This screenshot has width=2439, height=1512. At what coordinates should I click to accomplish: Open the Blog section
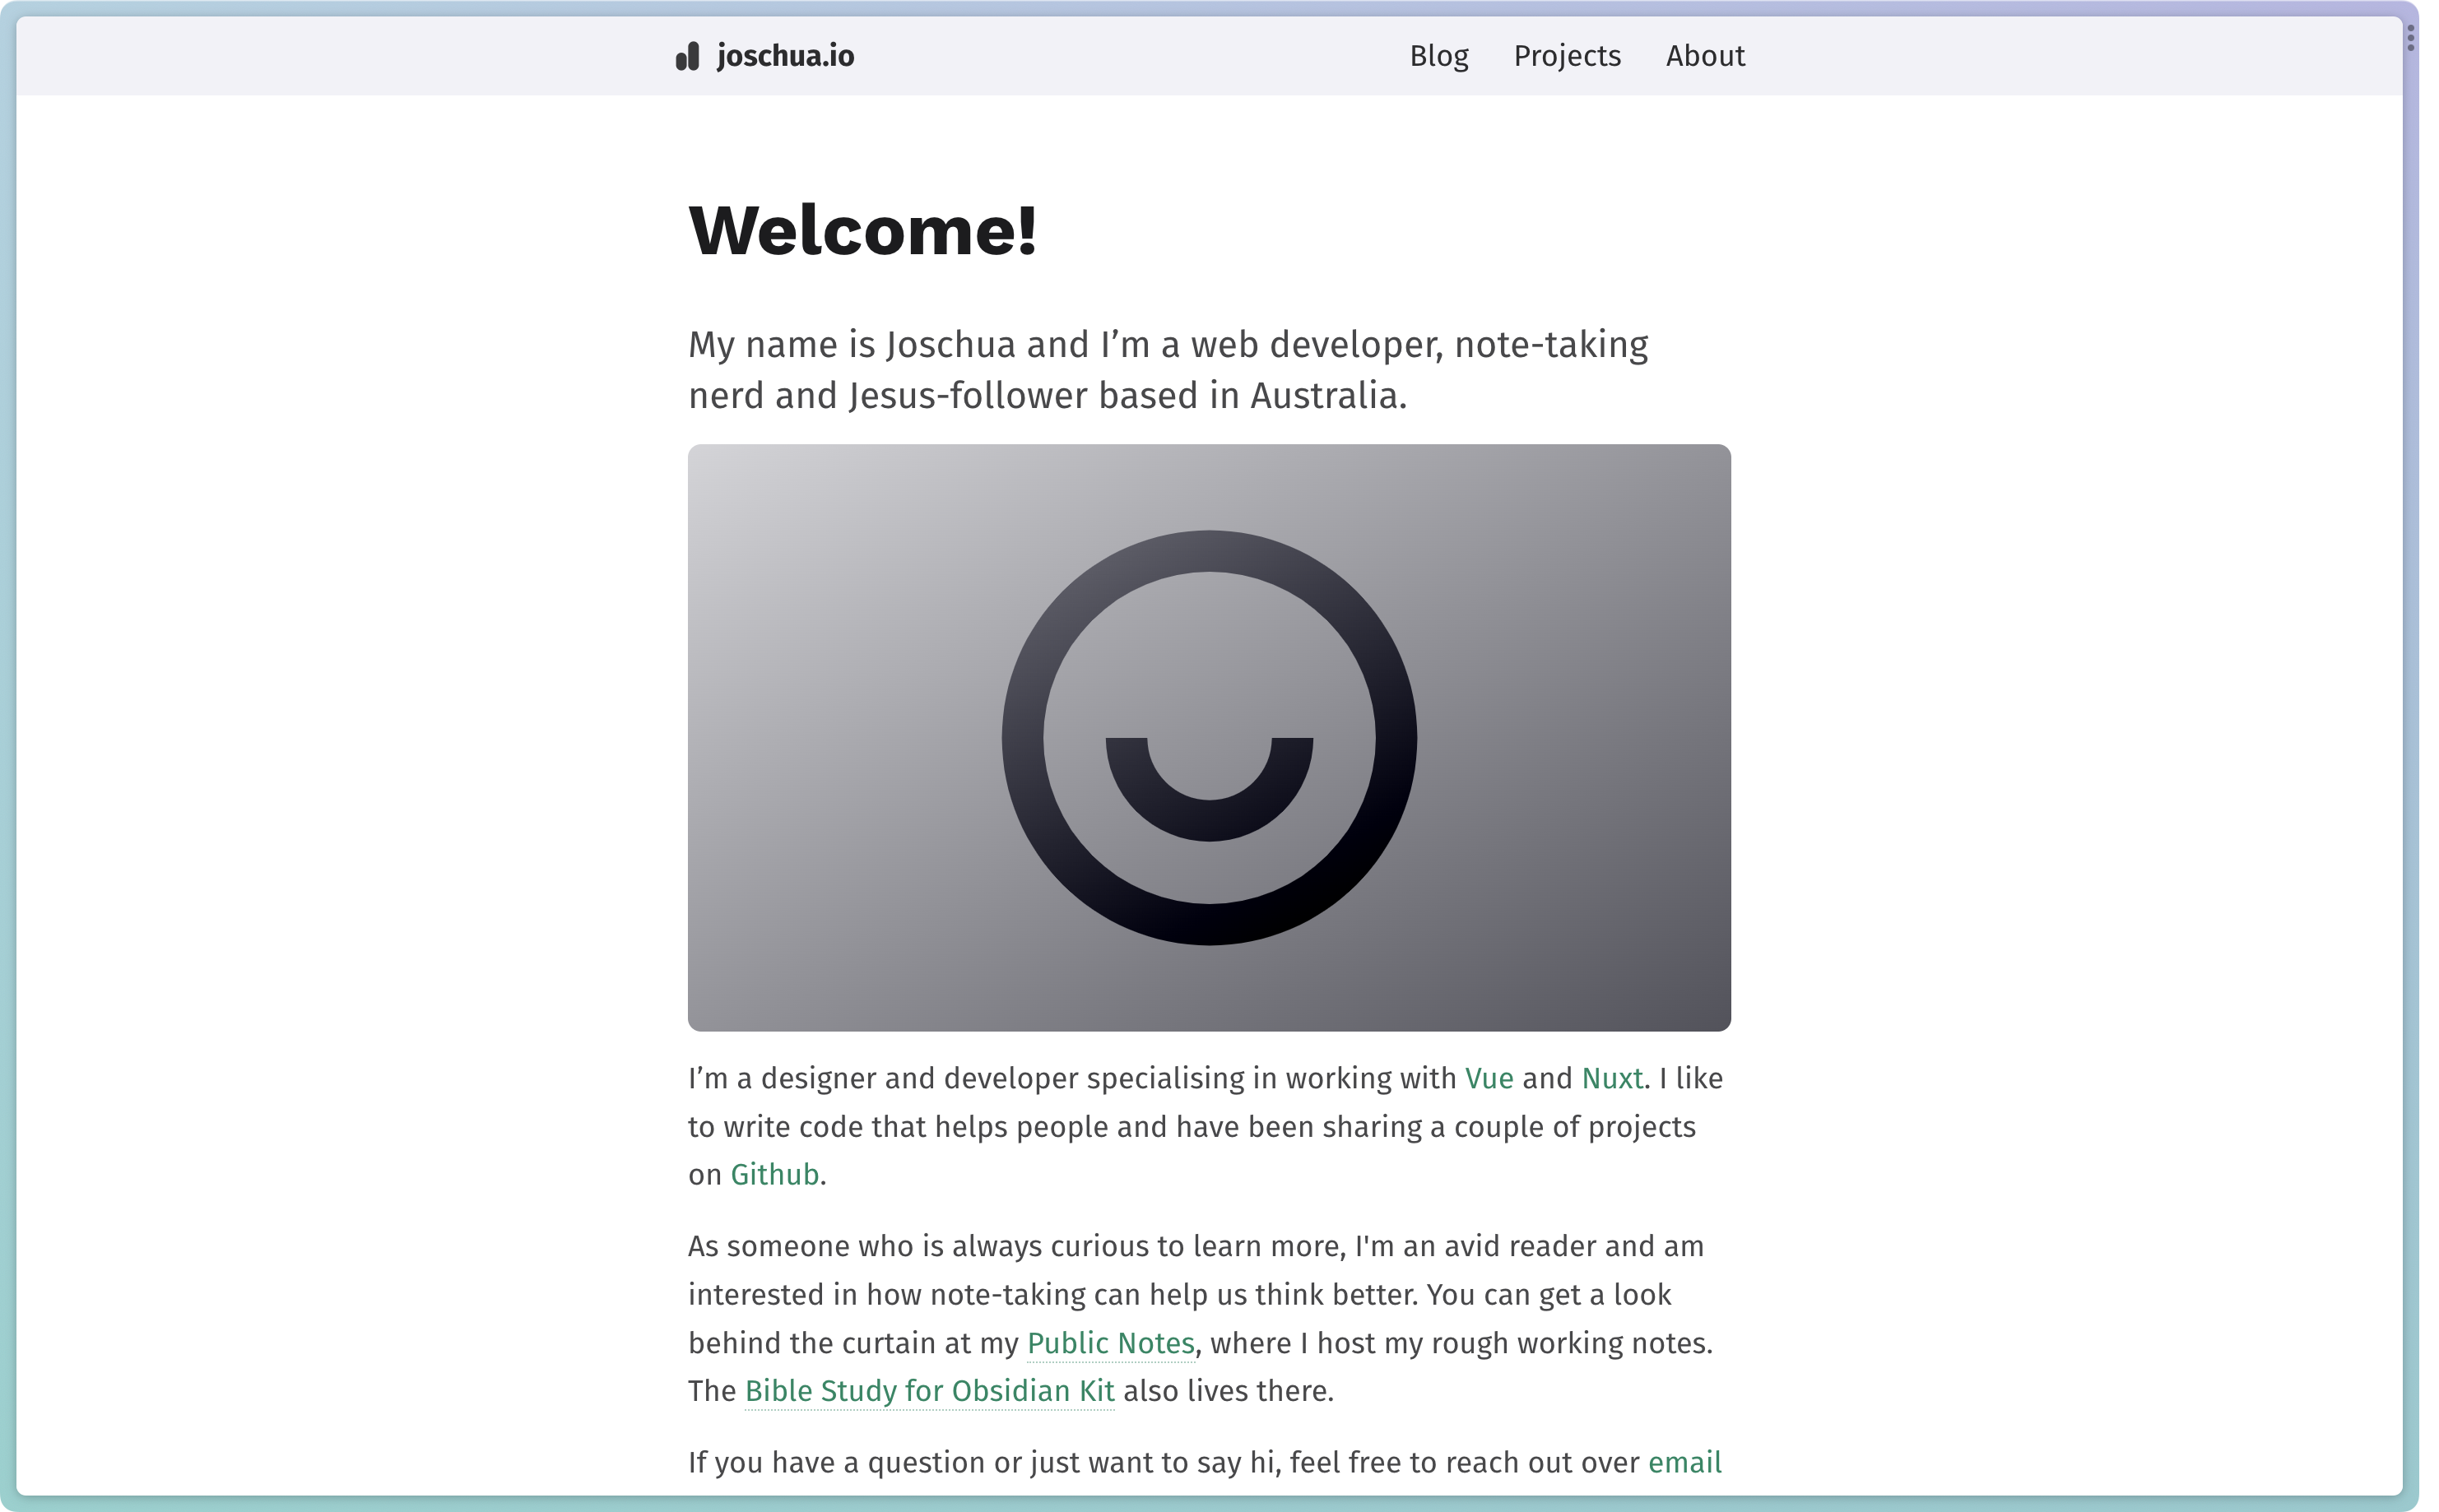tap(1438, 57)
